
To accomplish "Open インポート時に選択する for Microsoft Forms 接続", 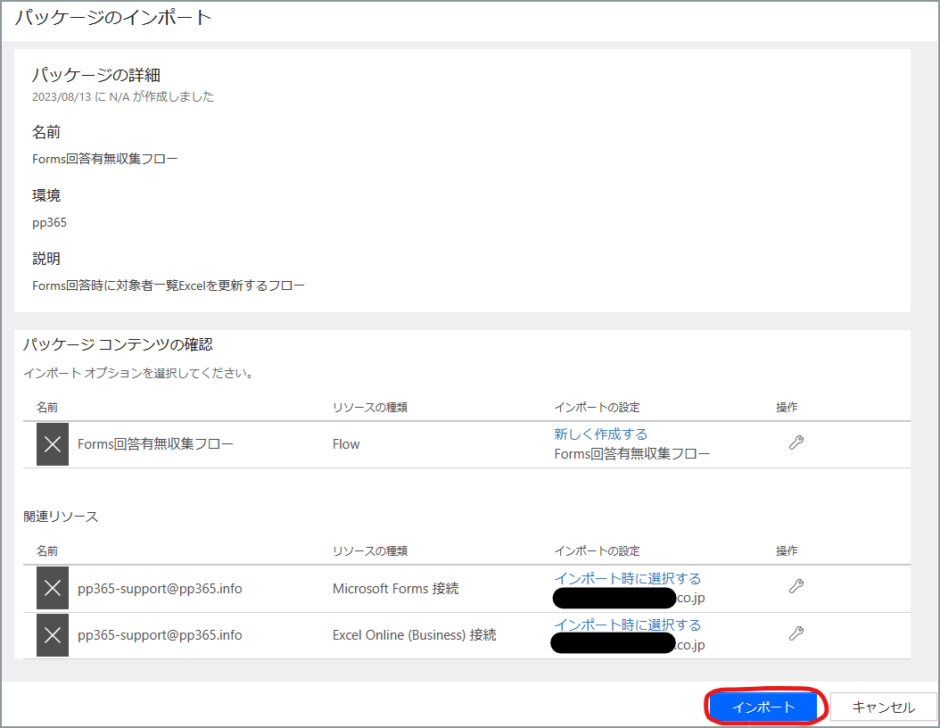I will click(x=627, y=578).
